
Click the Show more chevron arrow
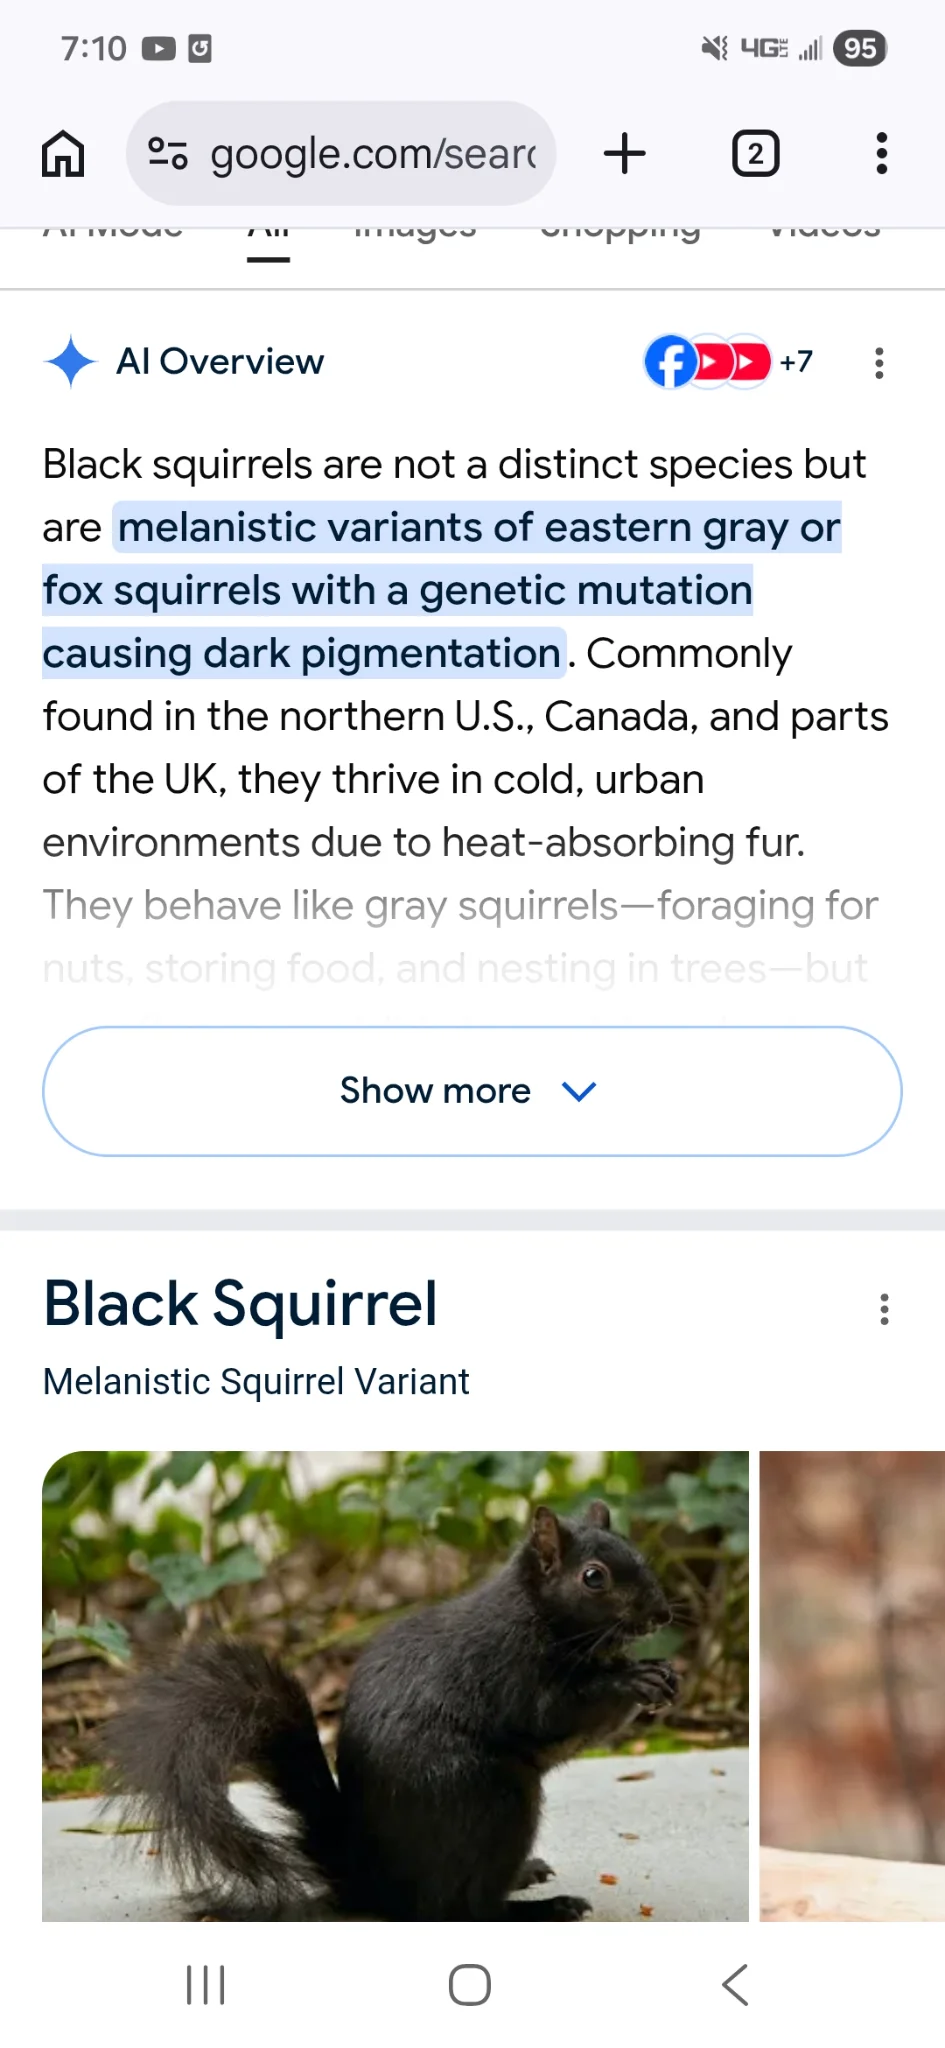pos(579,1091)
